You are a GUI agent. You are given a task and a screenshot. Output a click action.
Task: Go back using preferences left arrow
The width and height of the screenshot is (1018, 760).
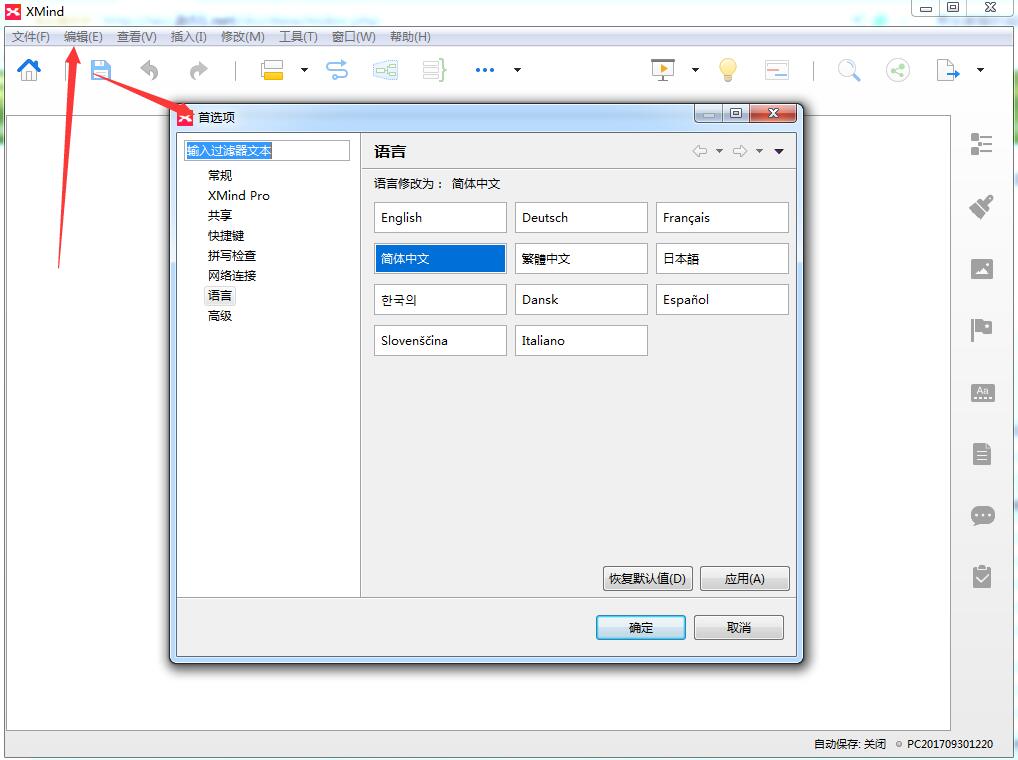[700, 151]
